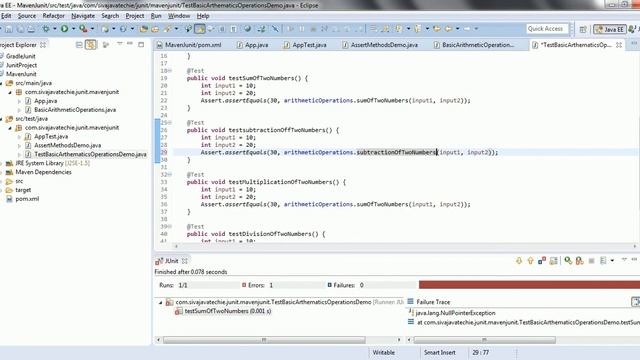The height and width of the screenshot is (360, 640).
Task: Click the Open Type toolbar icon
Action: 143,29
